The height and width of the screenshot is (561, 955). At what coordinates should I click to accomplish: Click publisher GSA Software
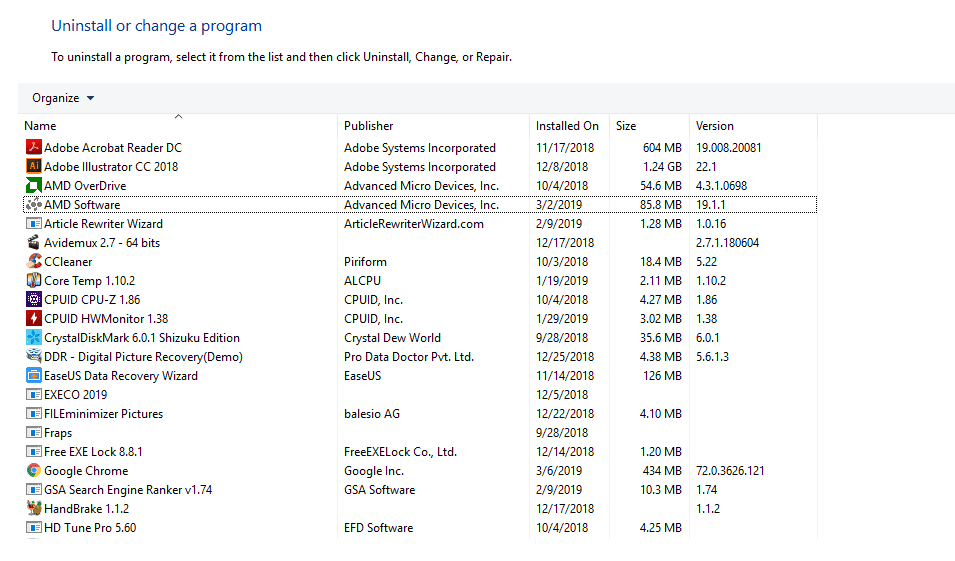click(379, 490)
